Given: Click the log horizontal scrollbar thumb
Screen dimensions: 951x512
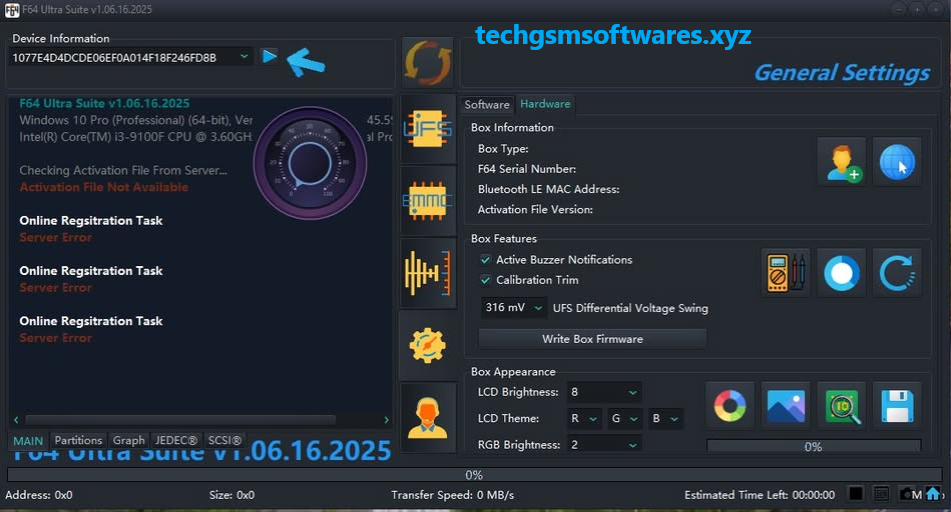Looking at the screenshot, I should click(180, 420).
